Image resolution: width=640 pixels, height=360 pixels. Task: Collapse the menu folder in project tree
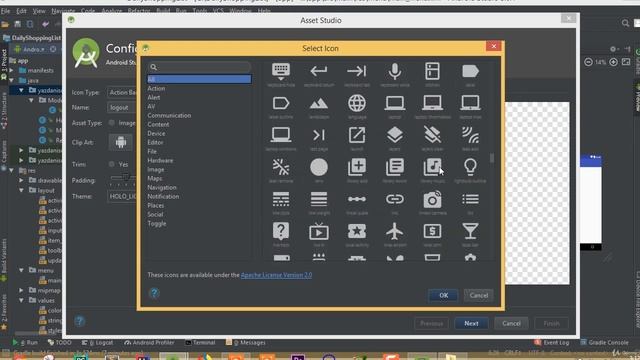point(21,270)
